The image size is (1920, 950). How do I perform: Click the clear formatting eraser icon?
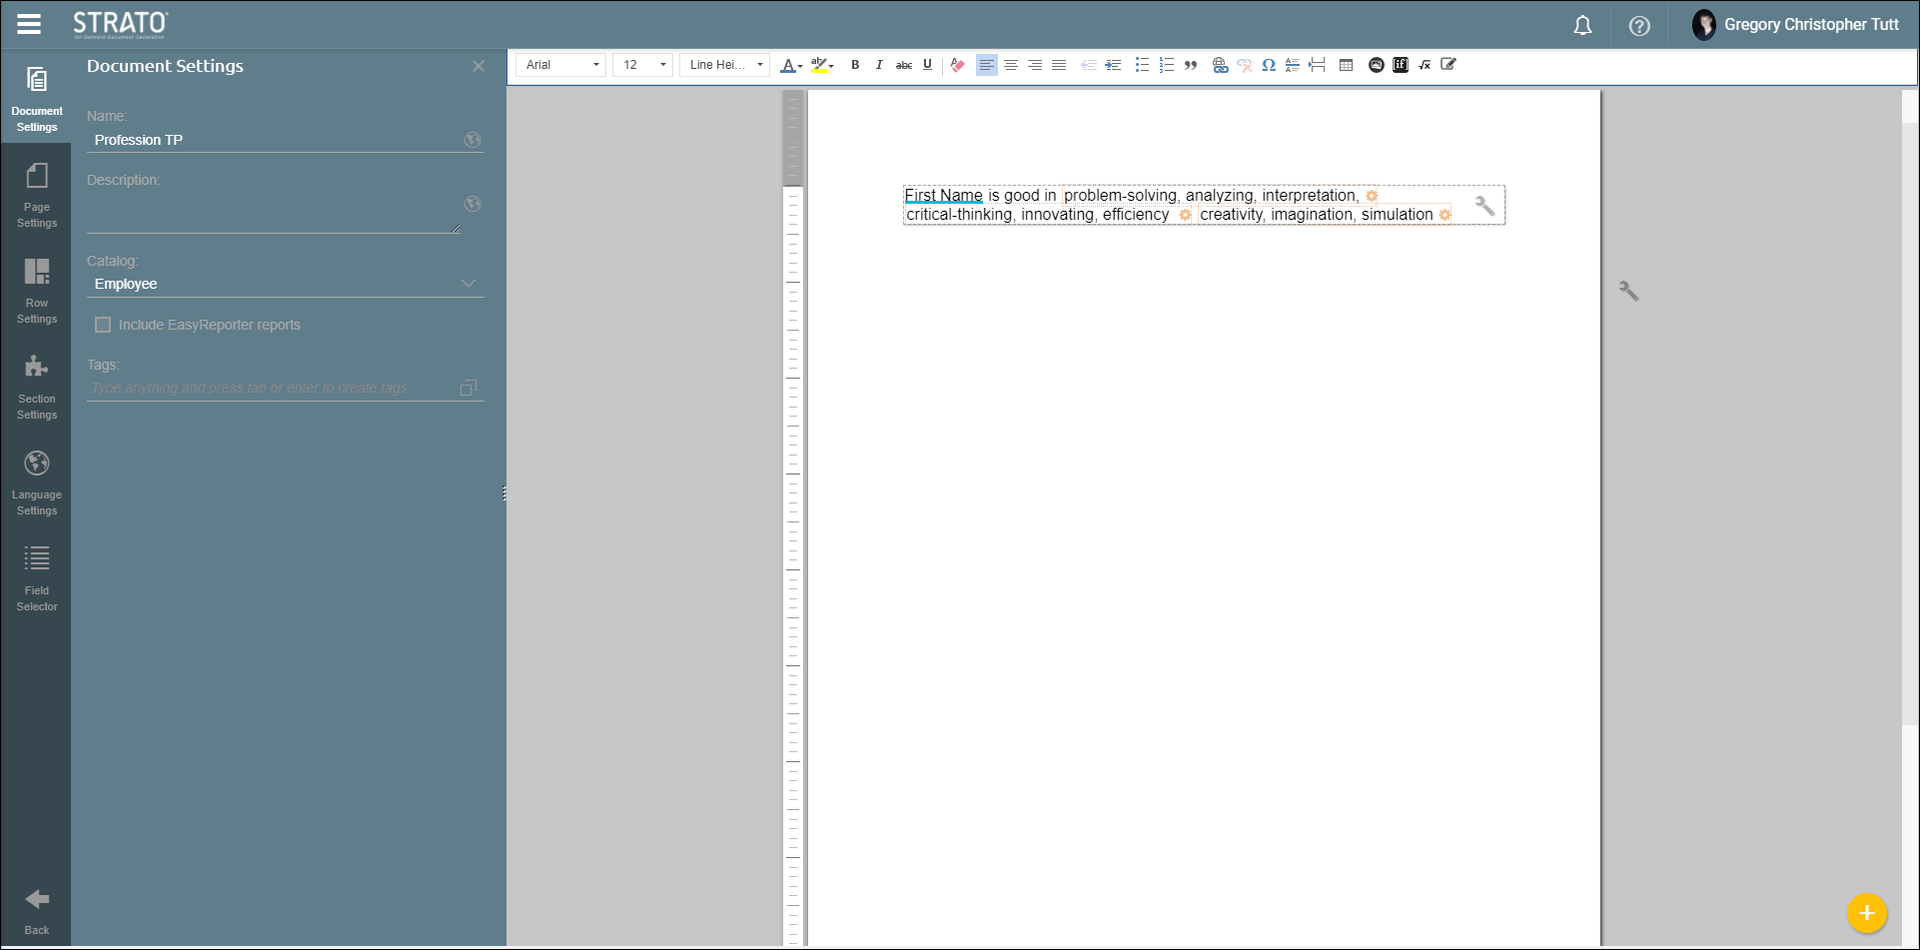[x=958, y=65]
